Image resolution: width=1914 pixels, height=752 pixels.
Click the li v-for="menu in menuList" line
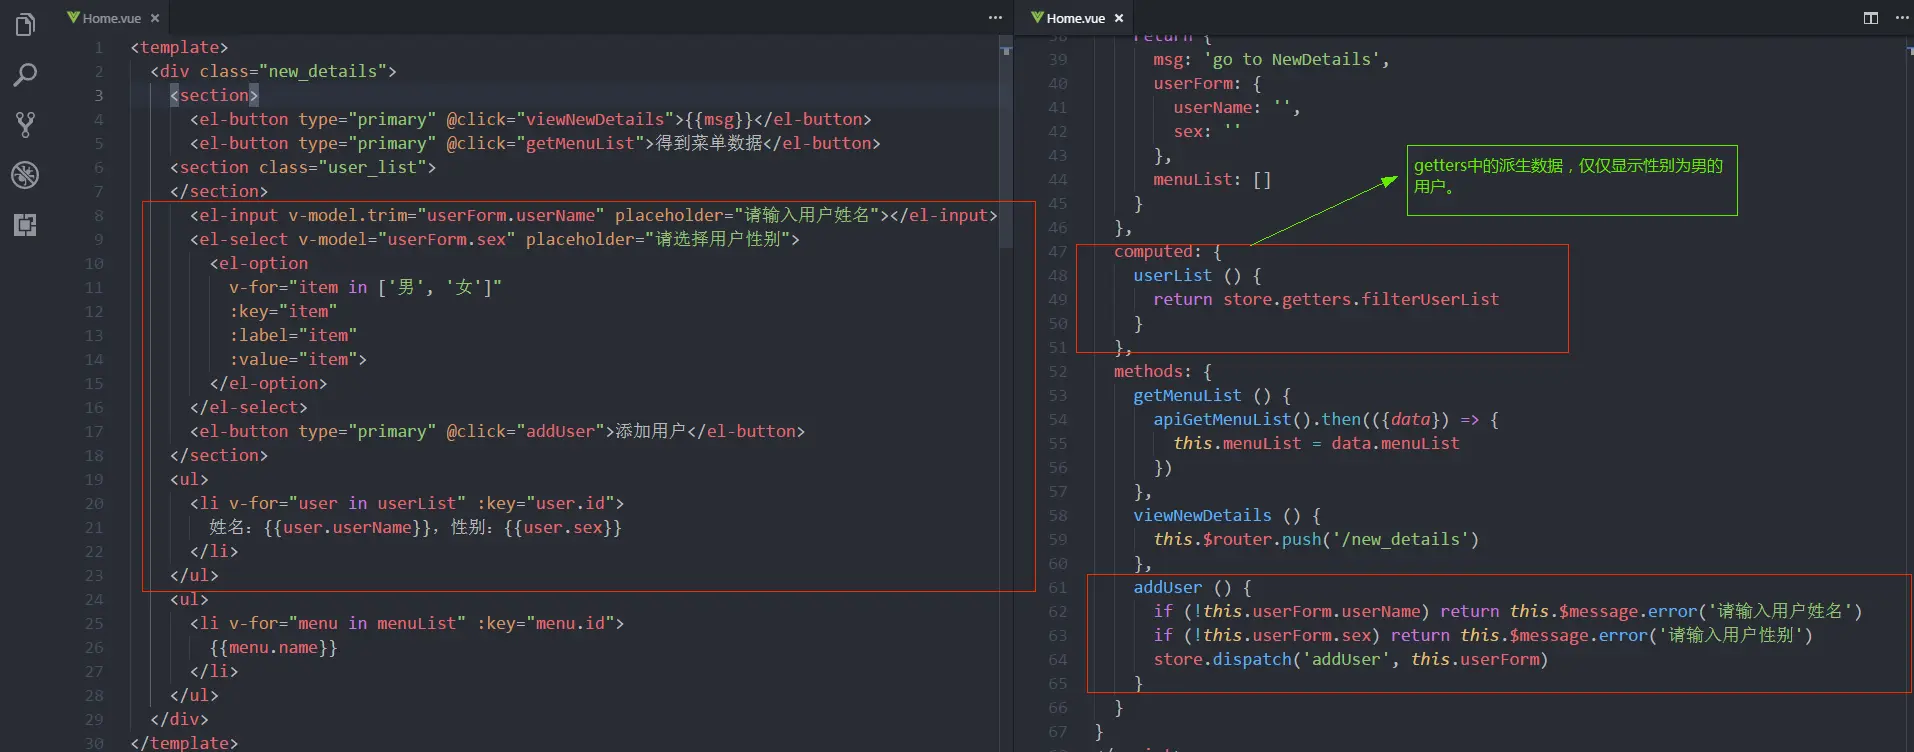[x=407, y=623]
